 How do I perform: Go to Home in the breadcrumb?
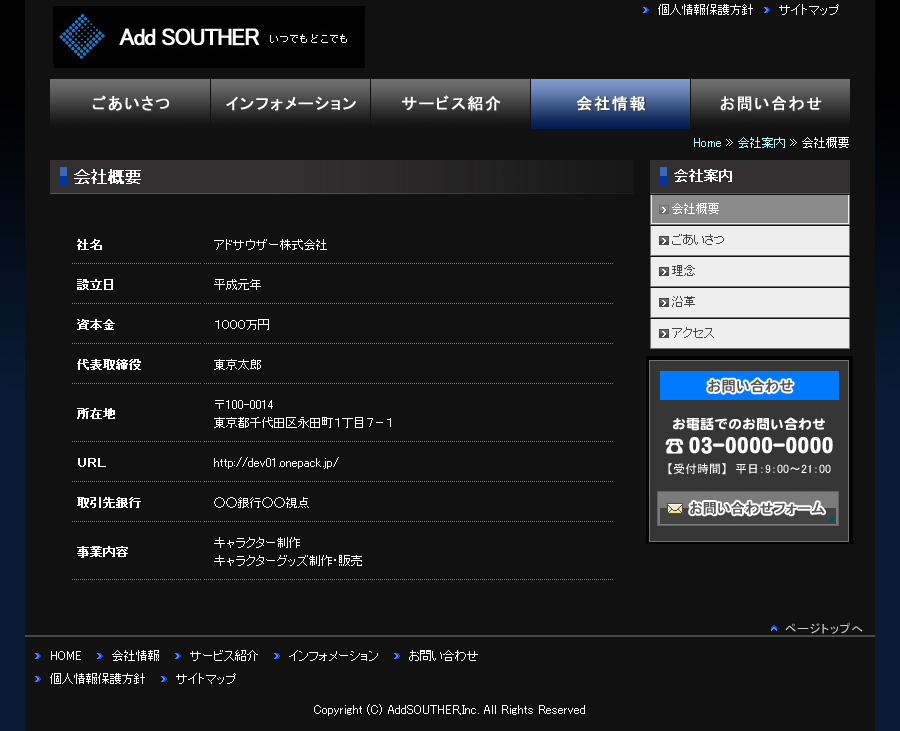706,143
